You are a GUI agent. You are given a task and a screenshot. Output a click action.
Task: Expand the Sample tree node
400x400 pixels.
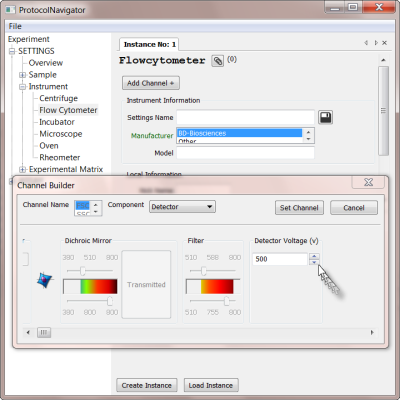(22, 75)
